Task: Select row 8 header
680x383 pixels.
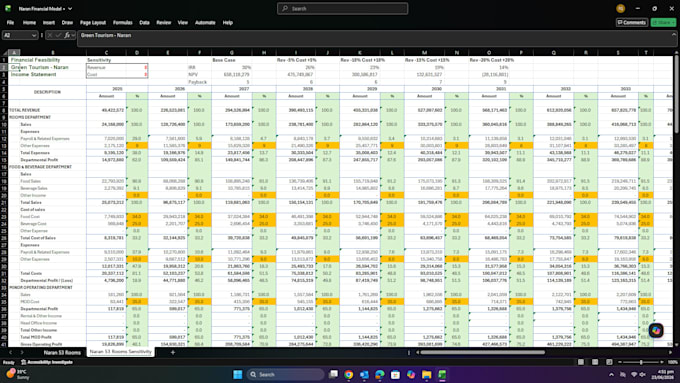Action: pyautogui.click(x=4, y=110)
